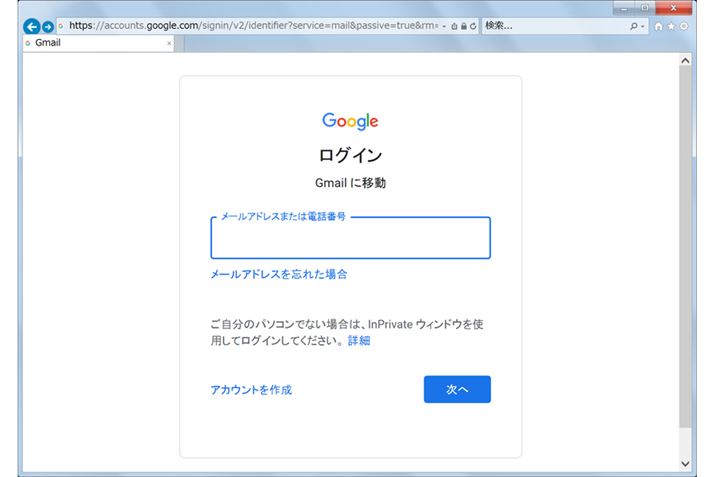Click the Gmail に移動 text
The height and width of the screenshot is (477, 715).
click(350, 183)
